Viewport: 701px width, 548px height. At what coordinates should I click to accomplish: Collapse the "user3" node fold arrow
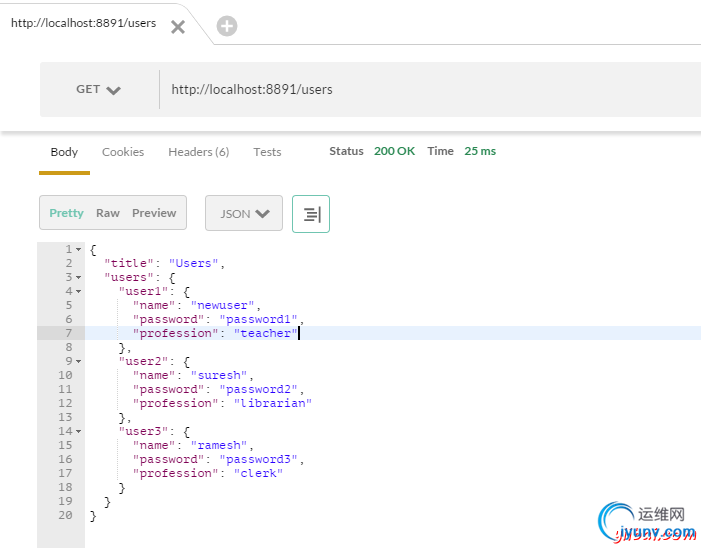click(x=79, y=431)
